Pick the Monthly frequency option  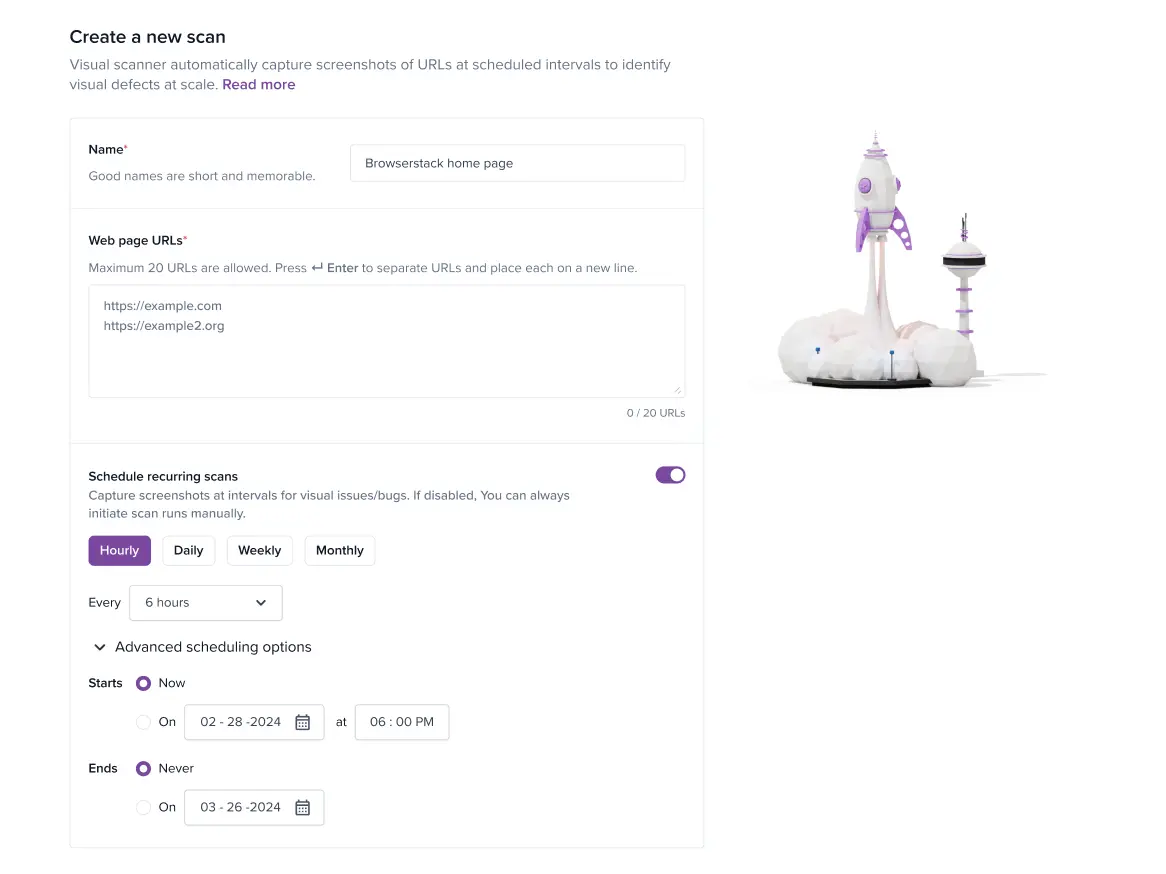tap(340, 550)
